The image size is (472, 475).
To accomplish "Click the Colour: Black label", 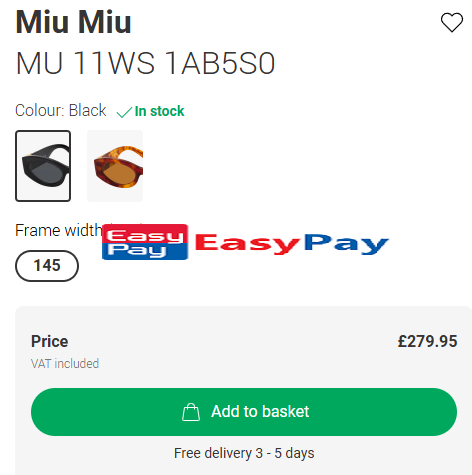I will click(61, 110).
